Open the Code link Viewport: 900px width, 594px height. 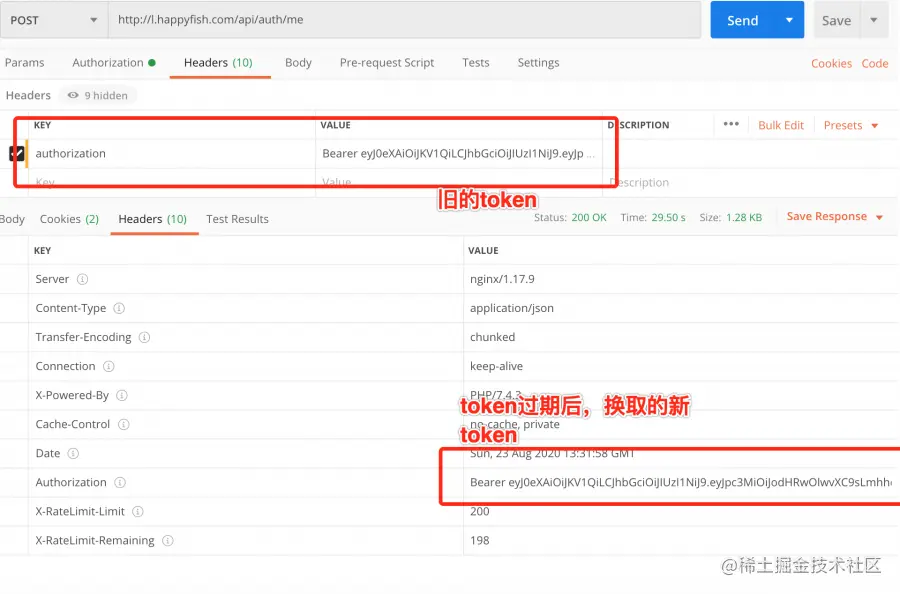[x=875, y=64]
